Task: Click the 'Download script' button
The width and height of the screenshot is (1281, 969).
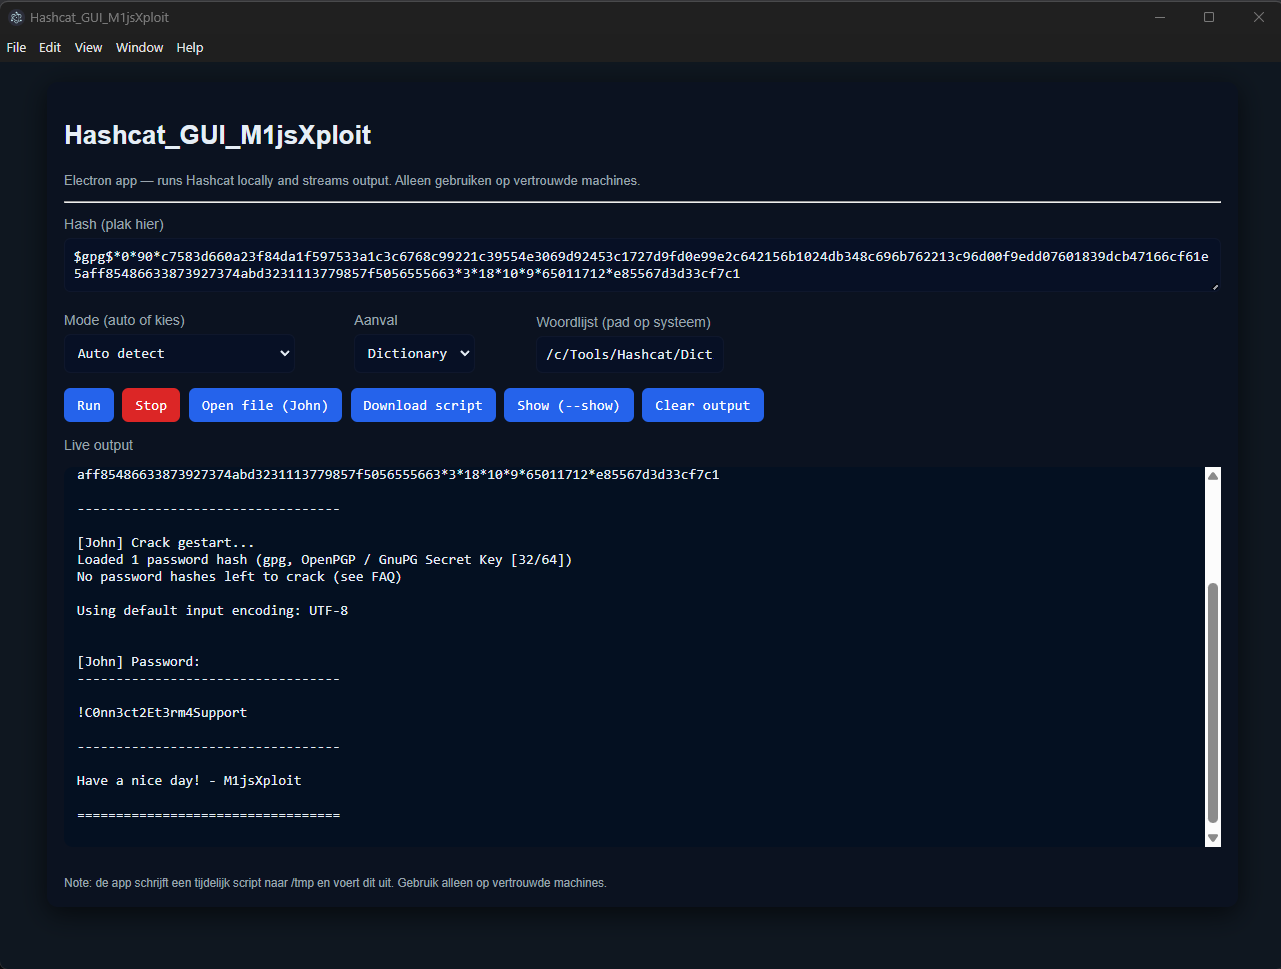Action: [423, 405]
